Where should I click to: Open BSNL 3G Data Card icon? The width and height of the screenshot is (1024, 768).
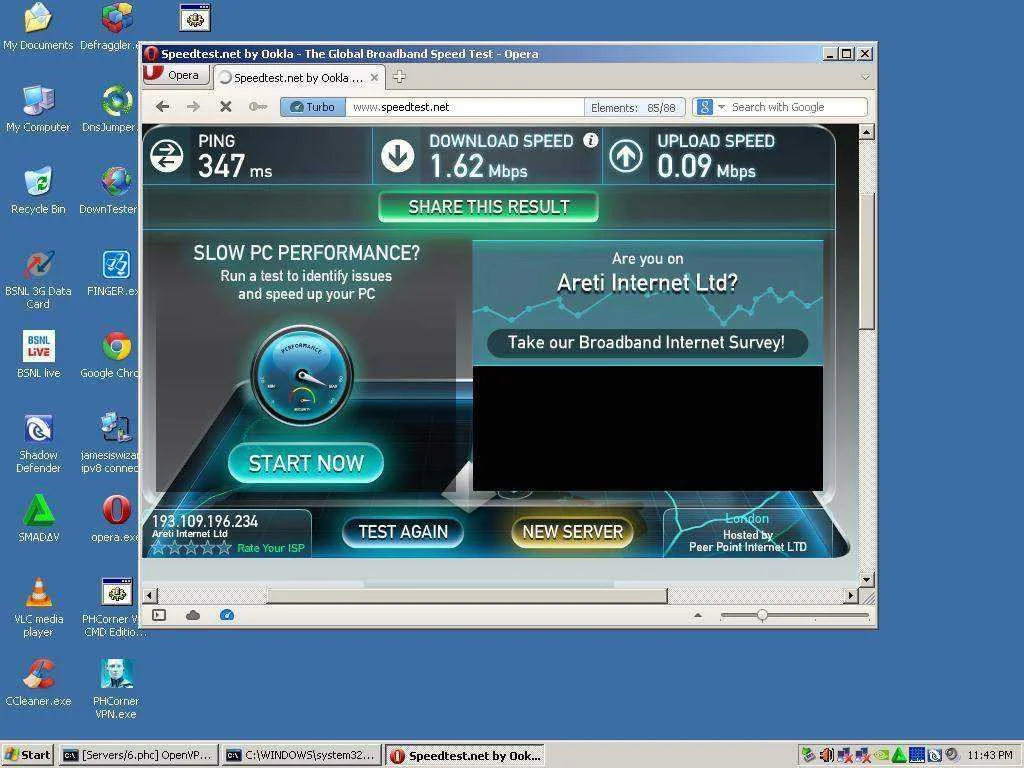[x=38, y=280]
